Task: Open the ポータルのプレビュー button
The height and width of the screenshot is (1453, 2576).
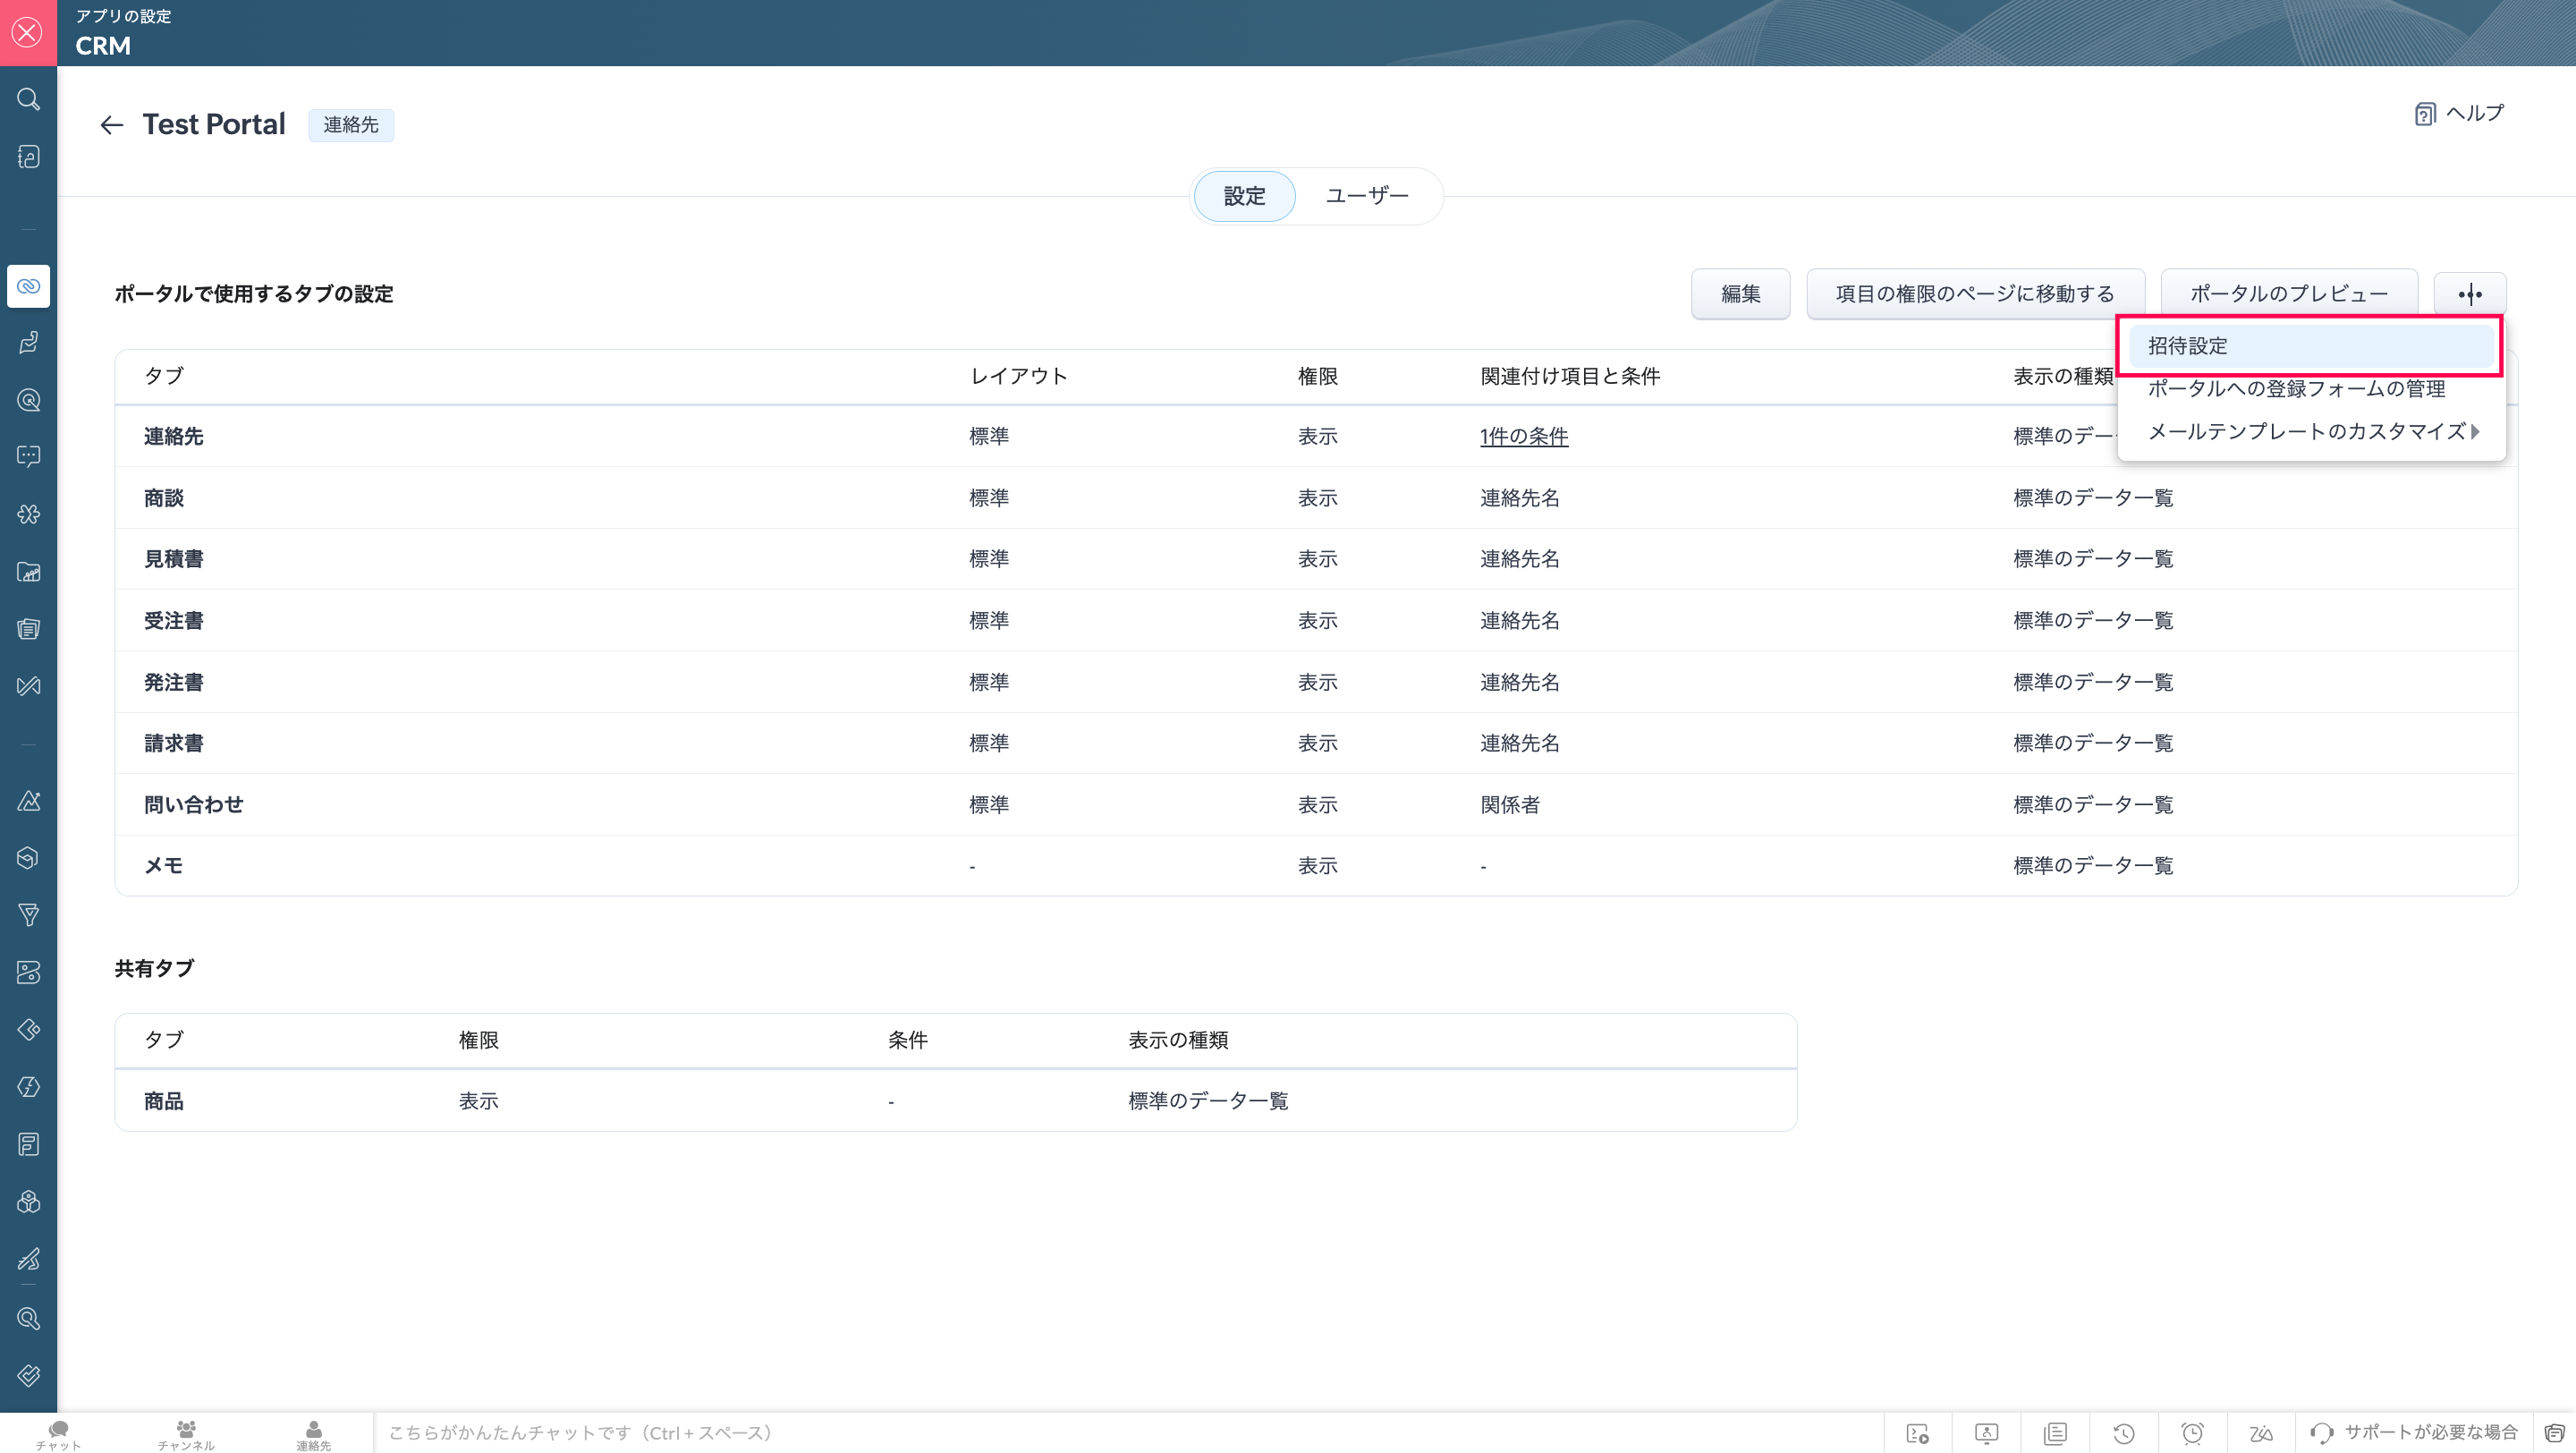Action: [x=2288, y=294]
